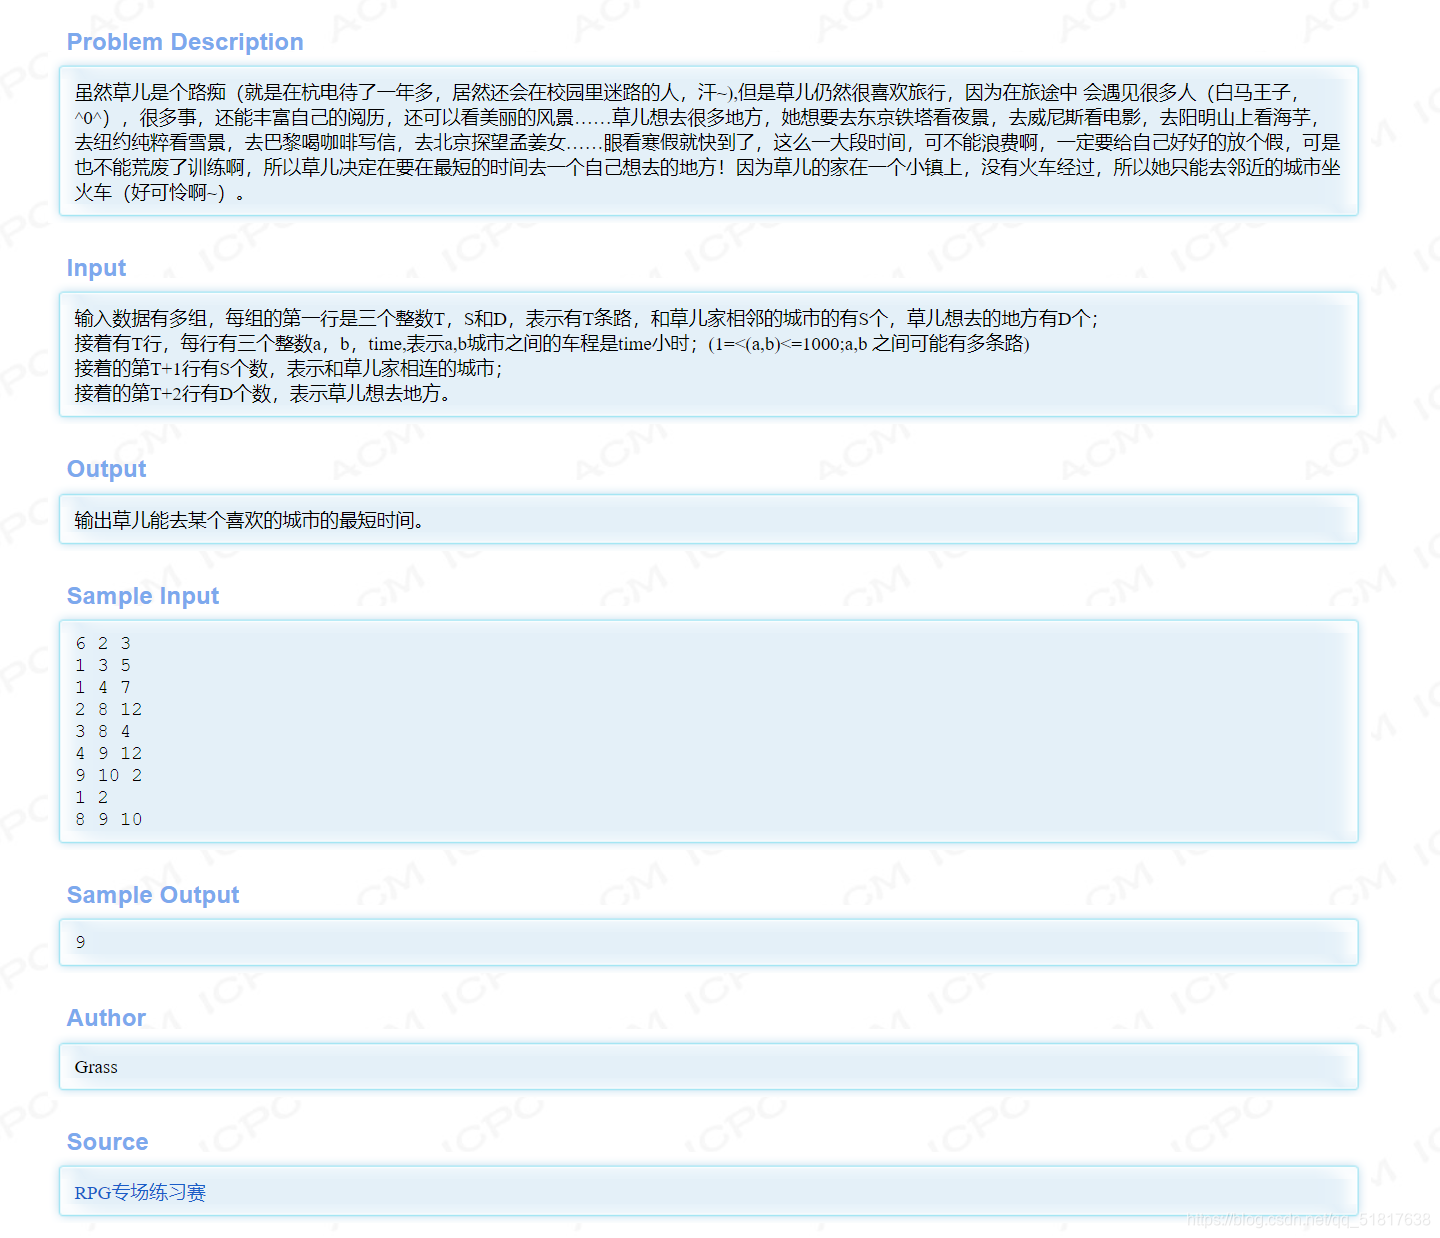Click sample input line 9 10 2
The width and height of the screenshot is (1440, 1238).
(109, 775)
